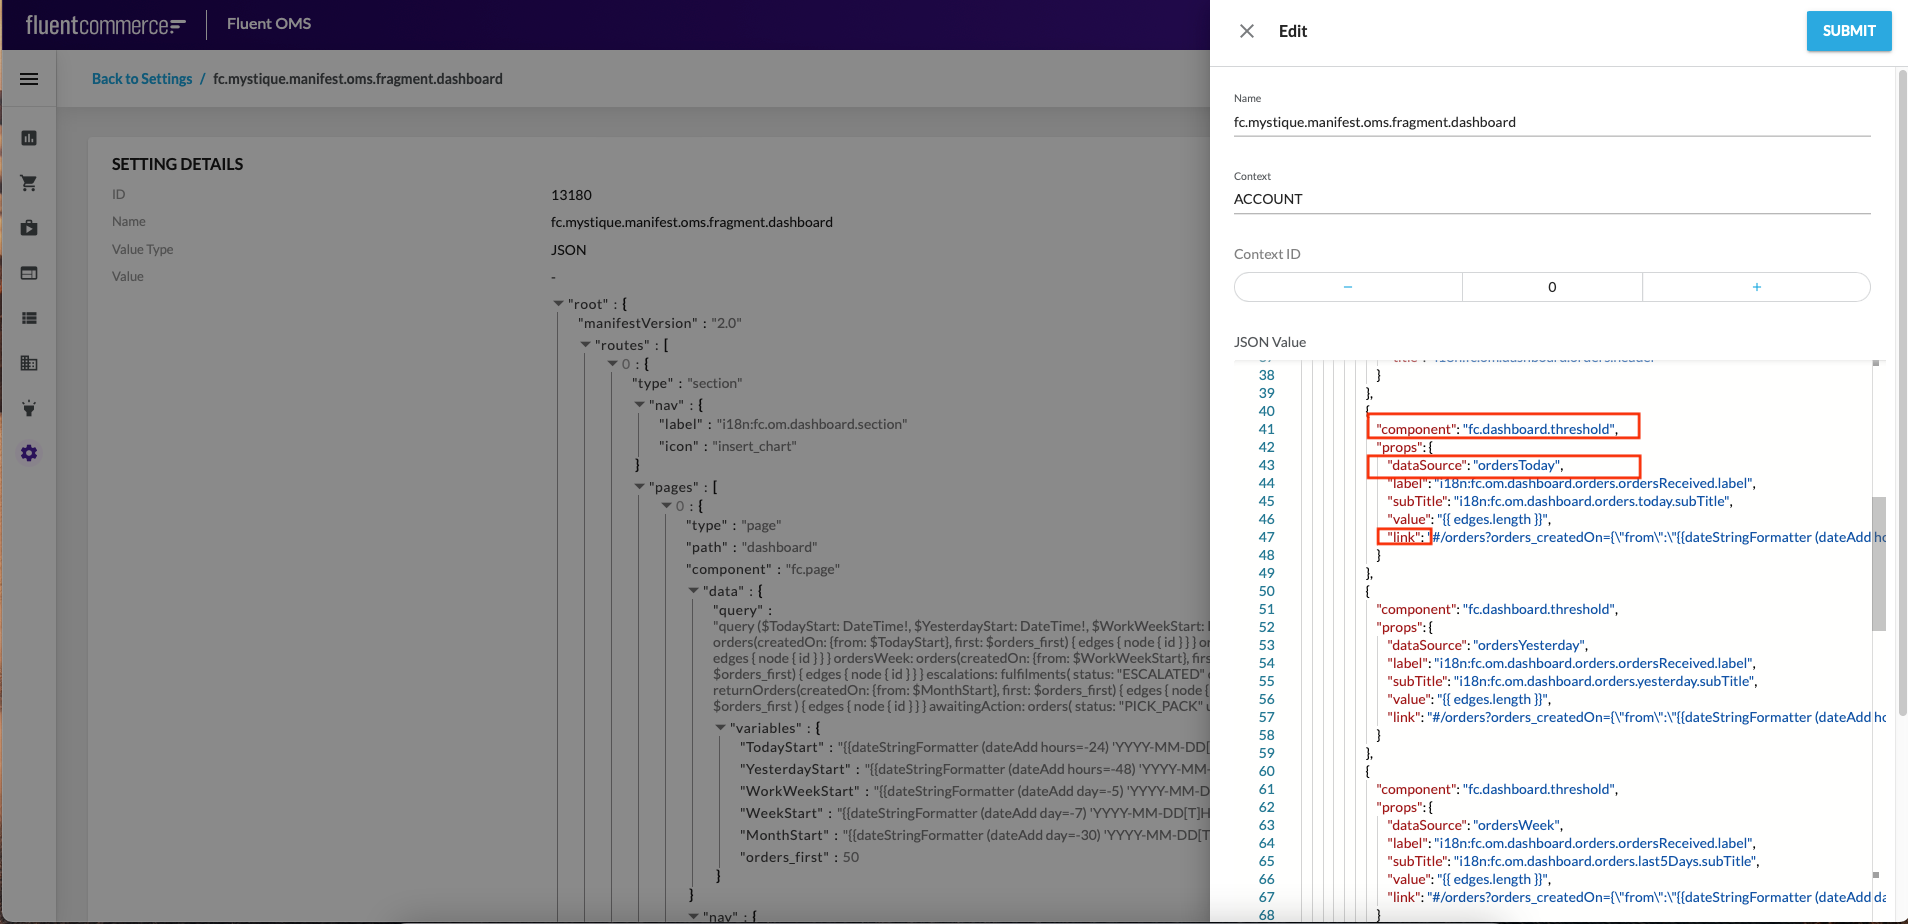Click the Context input field
Screen dimensions: 1908x924
(1551, 199)
